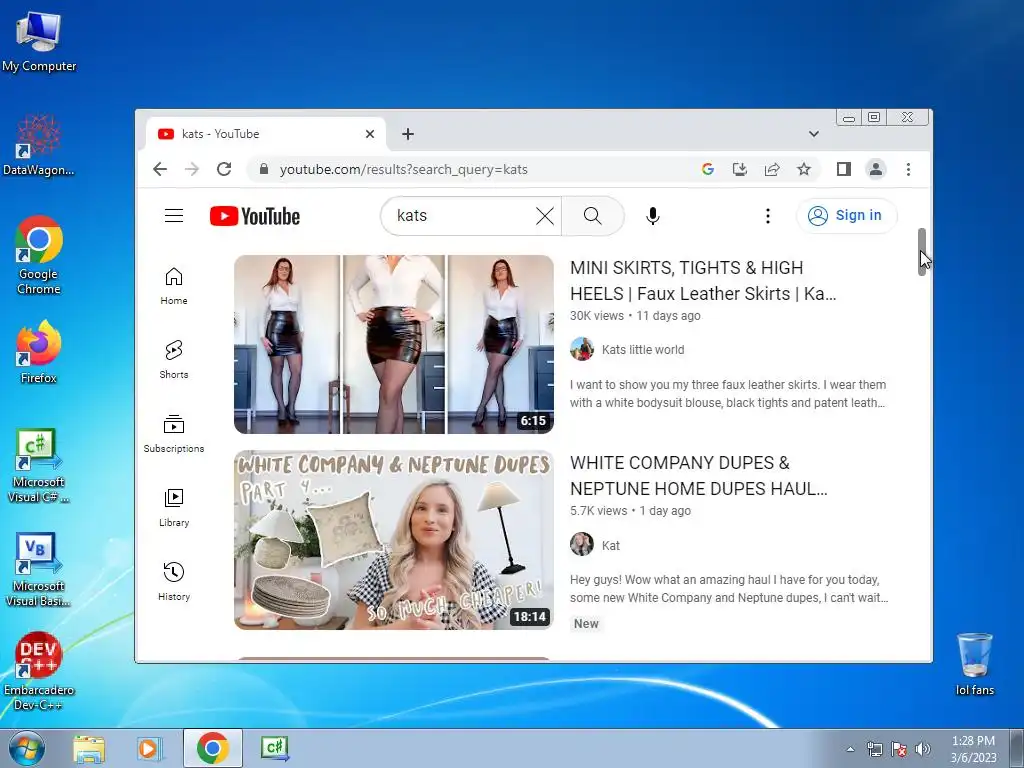Open History in sidebar

[x=174, y=581]
